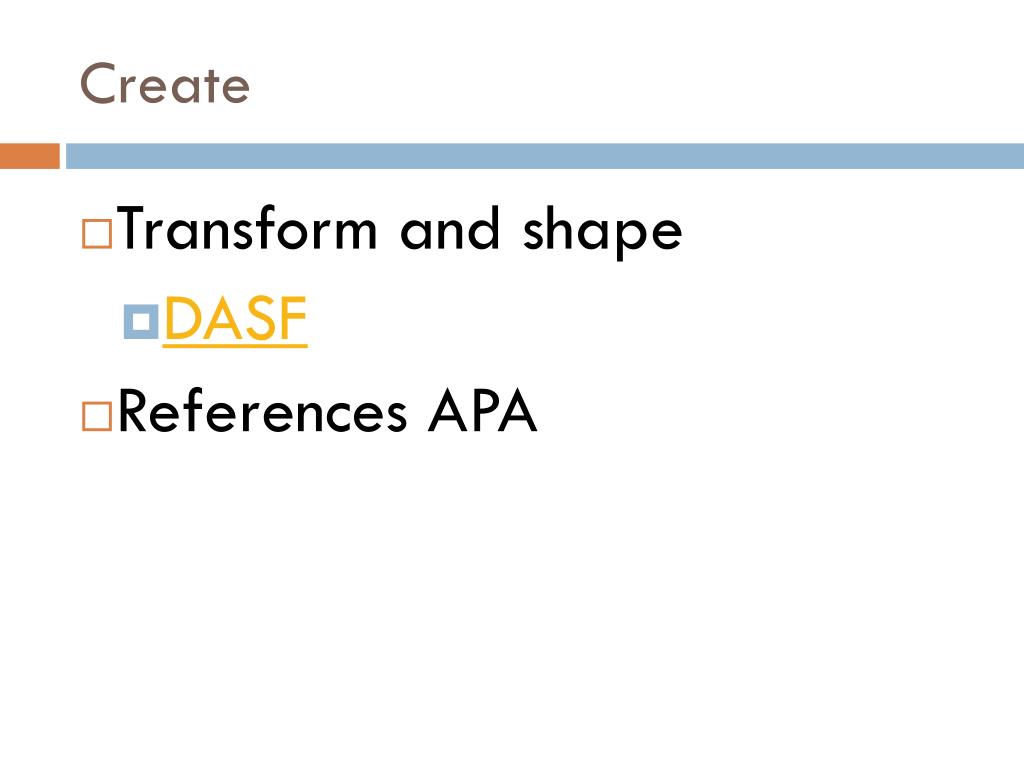
Task: Open the DASF hyperlink
Action: click(x=235, y=319)
